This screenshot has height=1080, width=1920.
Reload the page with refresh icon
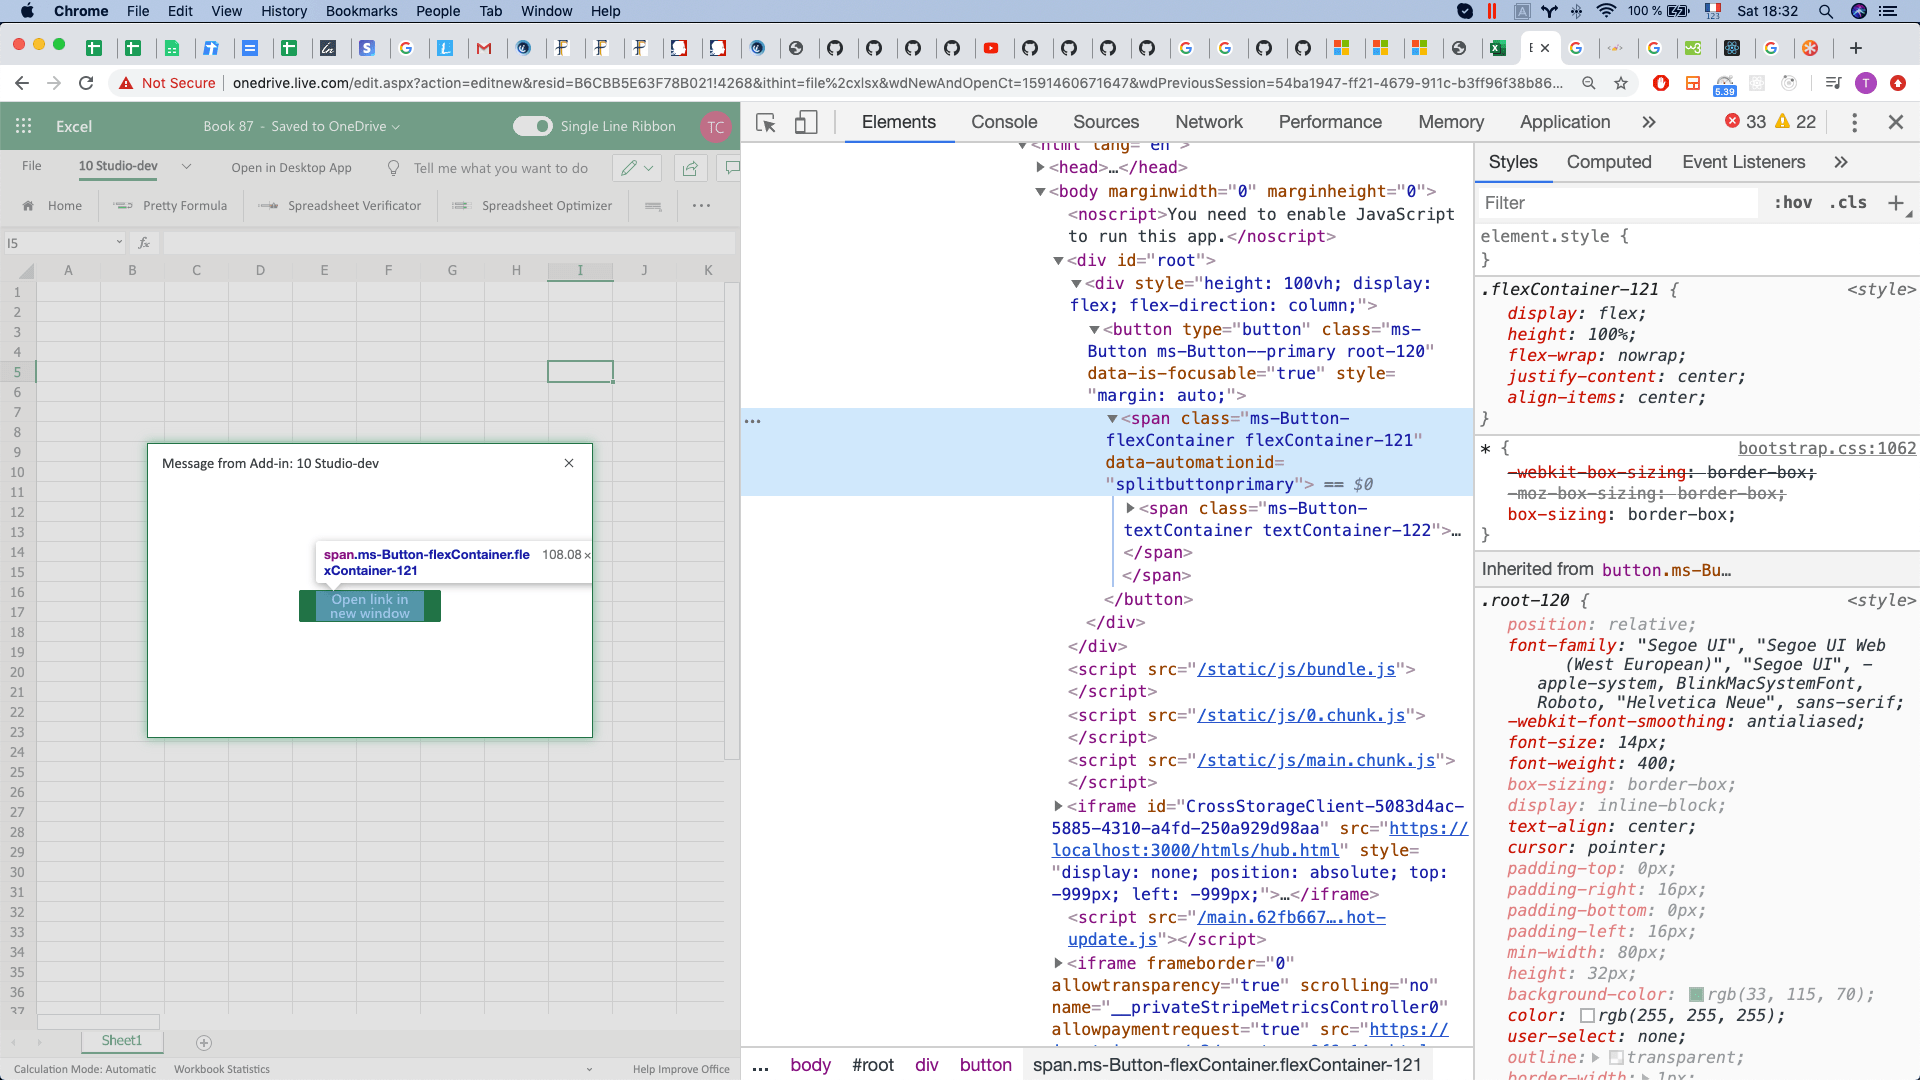[86, 83]
